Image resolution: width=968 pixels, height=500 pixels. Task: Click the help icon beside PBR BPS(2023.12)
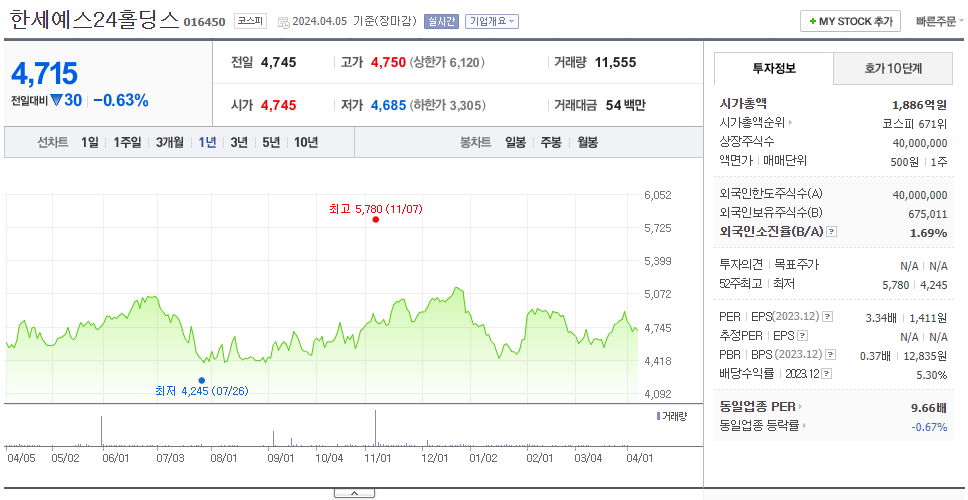(831, 355)
